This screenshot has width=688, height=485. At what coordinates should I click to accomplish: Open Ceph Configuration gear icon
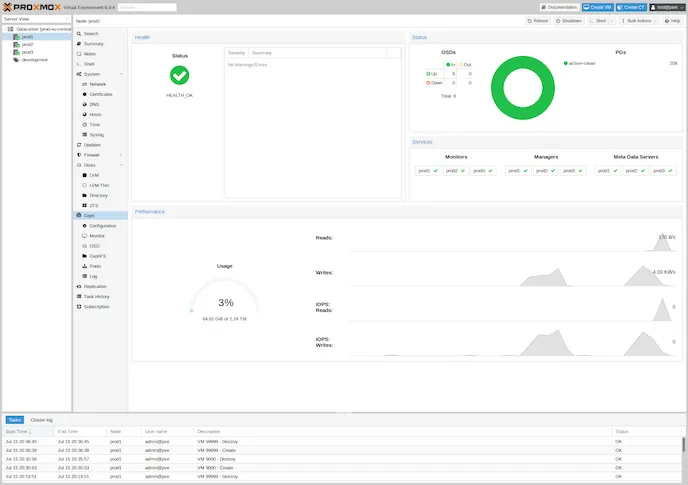[85, 226]
